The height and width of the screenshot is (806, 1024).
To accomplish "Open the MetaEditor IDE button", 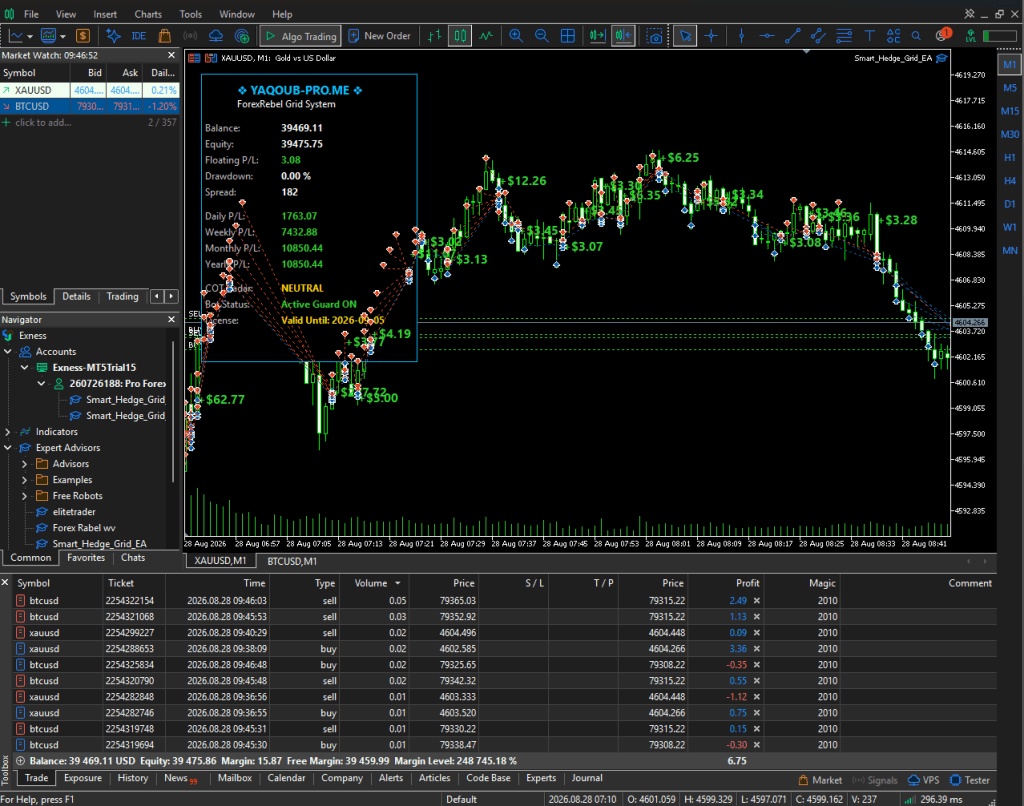I will click(139, 36).
